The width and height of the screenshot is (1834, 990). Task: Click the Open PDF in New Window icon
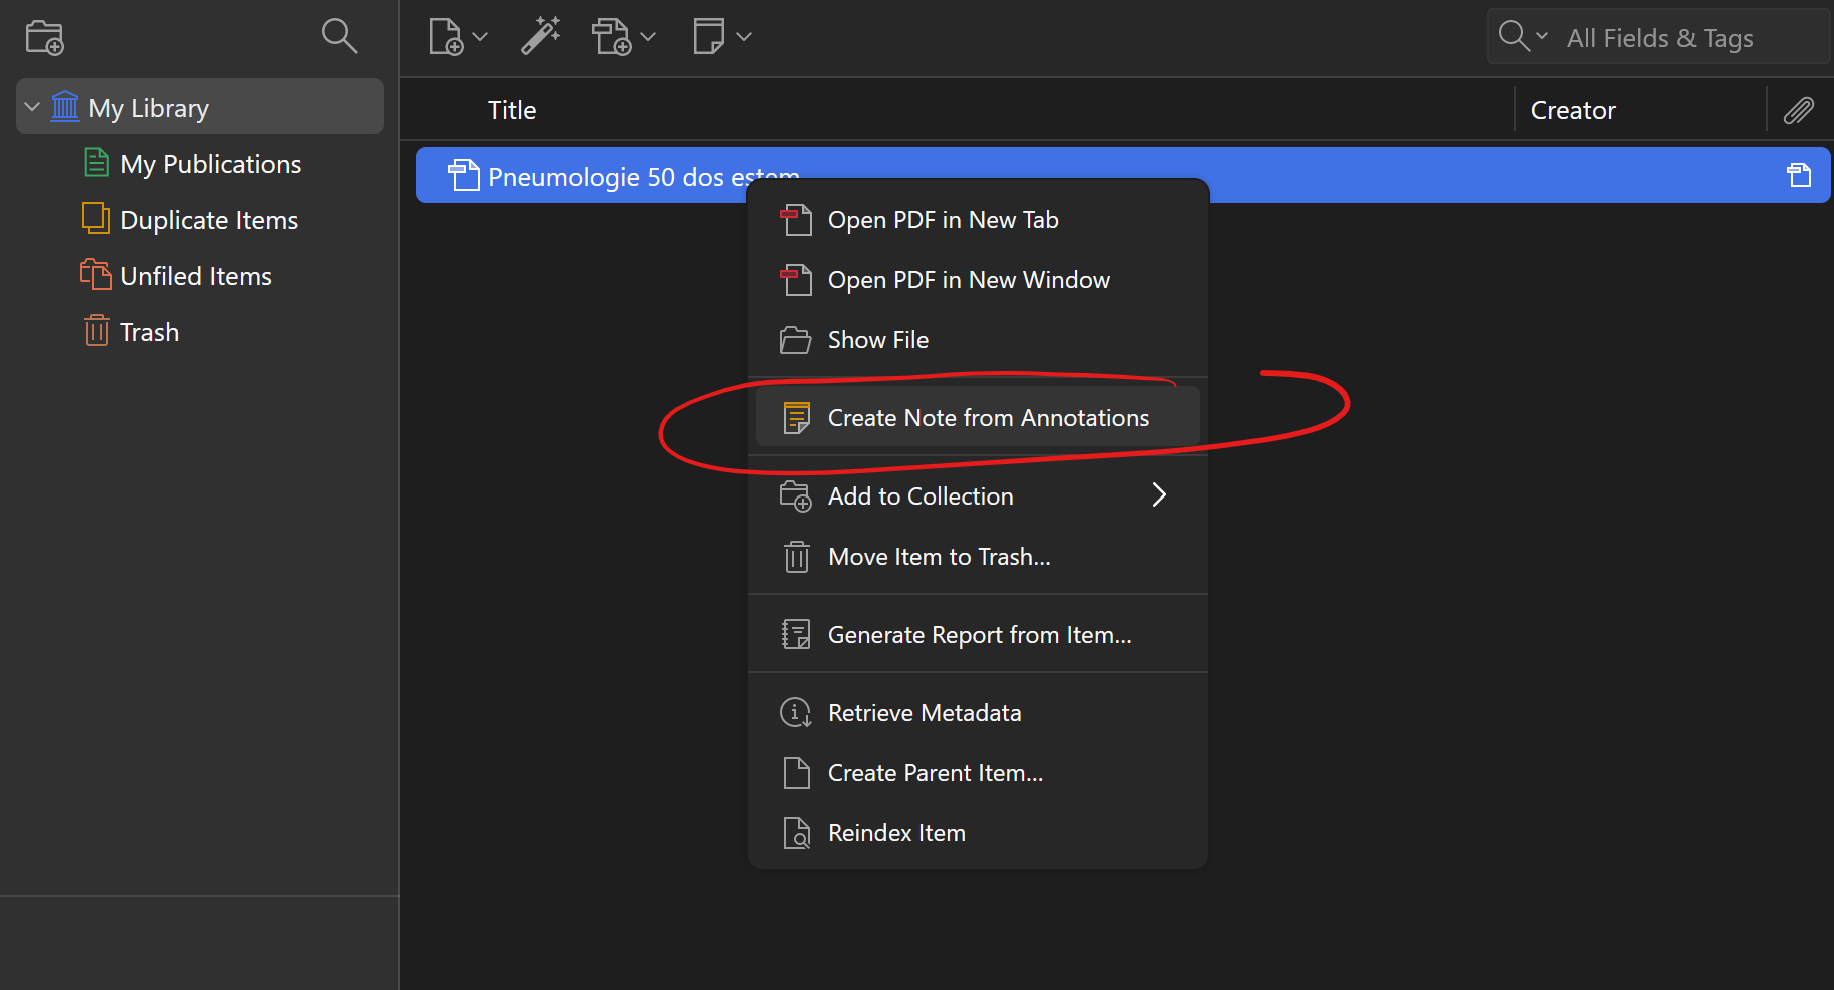point(796,280)
